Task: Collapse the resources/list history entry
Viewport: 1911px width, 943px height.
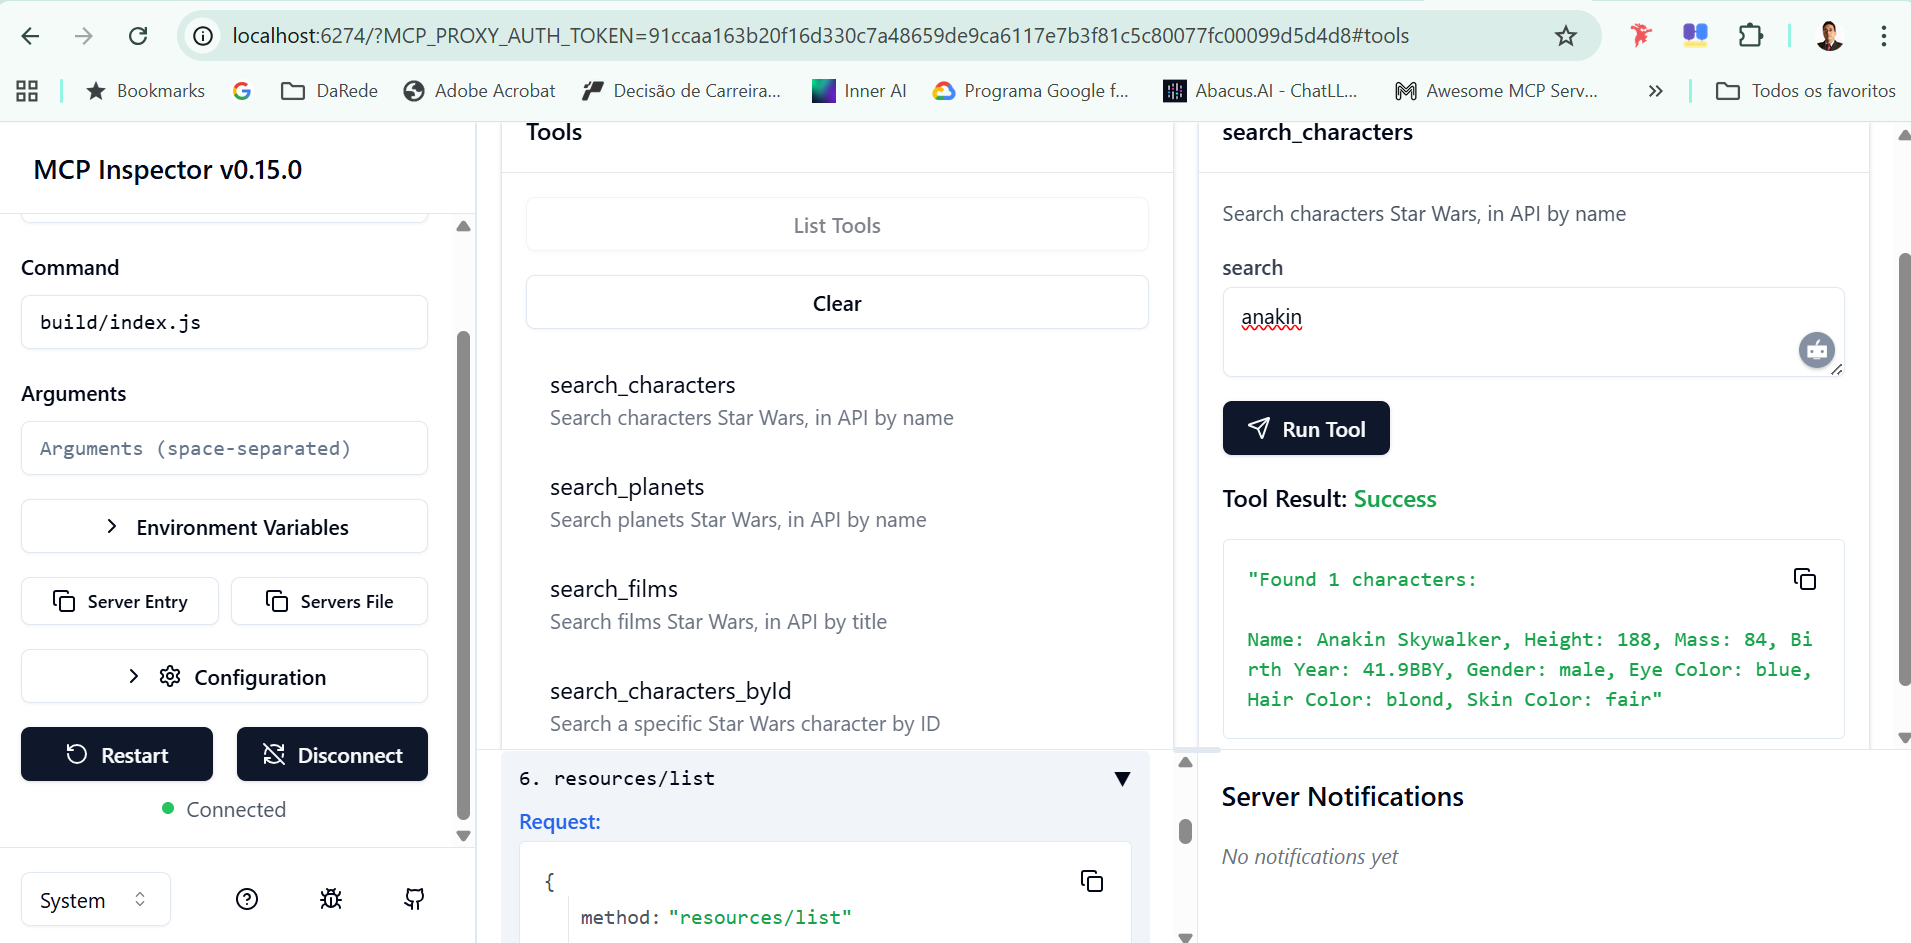Action: click(1122, 778)
